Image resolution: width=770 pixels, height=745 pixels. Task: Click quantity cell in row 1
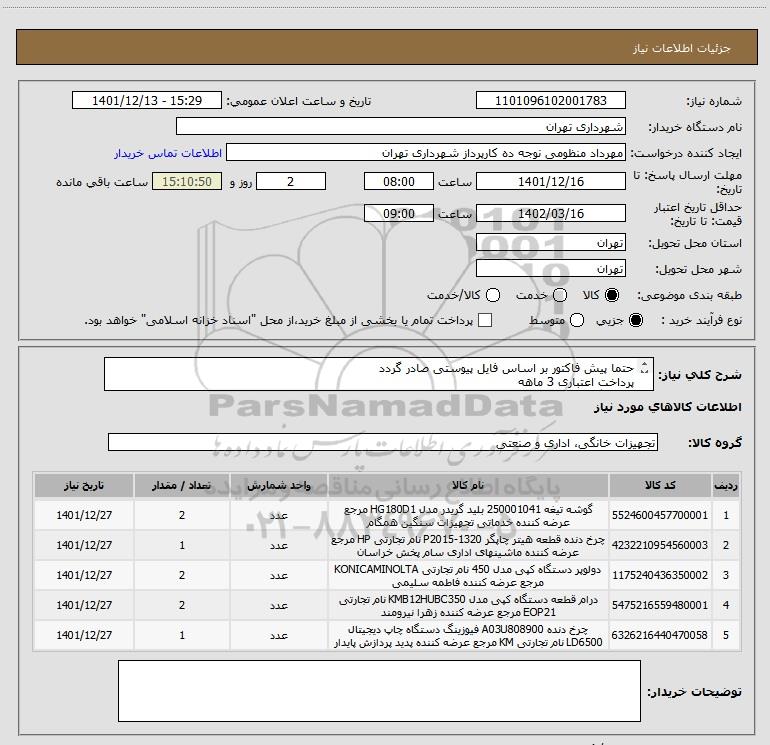pos(182,515)
